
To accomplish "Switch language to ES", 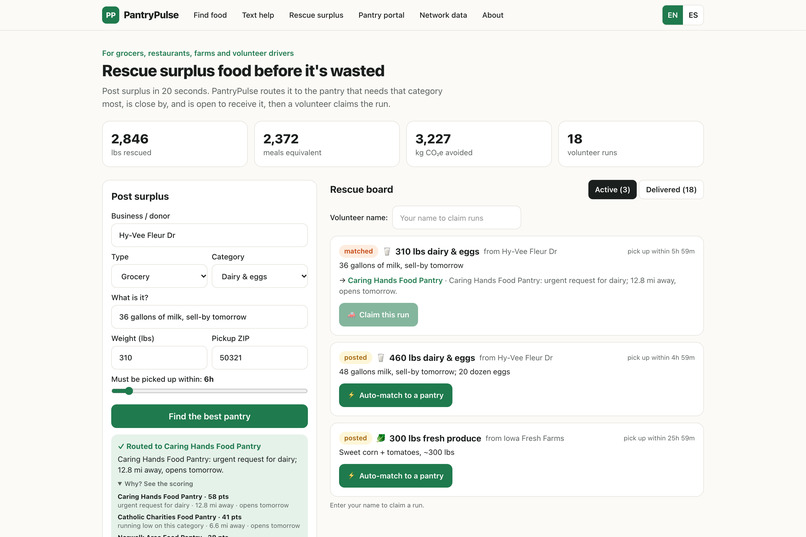I will coord(693,15).
